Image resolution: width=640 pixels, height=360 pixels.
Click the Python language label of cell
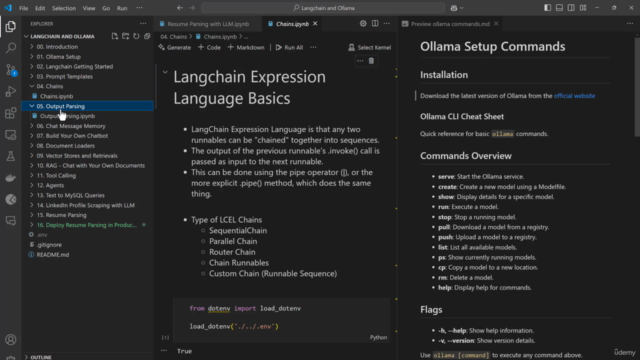378,338
